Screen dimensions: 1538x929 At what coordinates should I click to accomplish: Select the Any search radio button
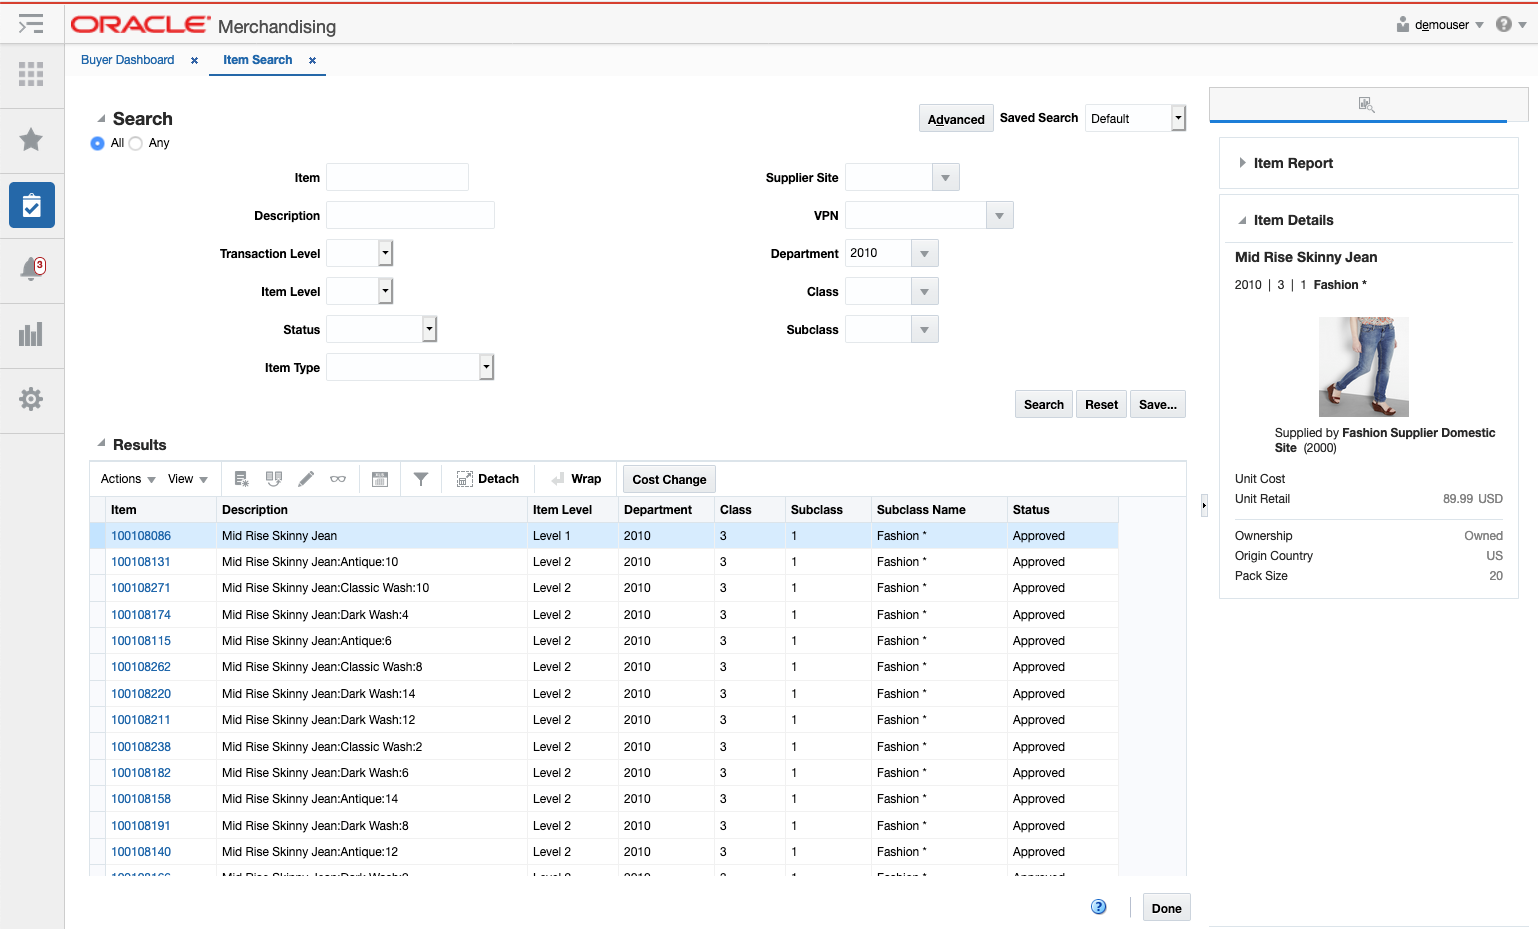click(x=135, y=143)
